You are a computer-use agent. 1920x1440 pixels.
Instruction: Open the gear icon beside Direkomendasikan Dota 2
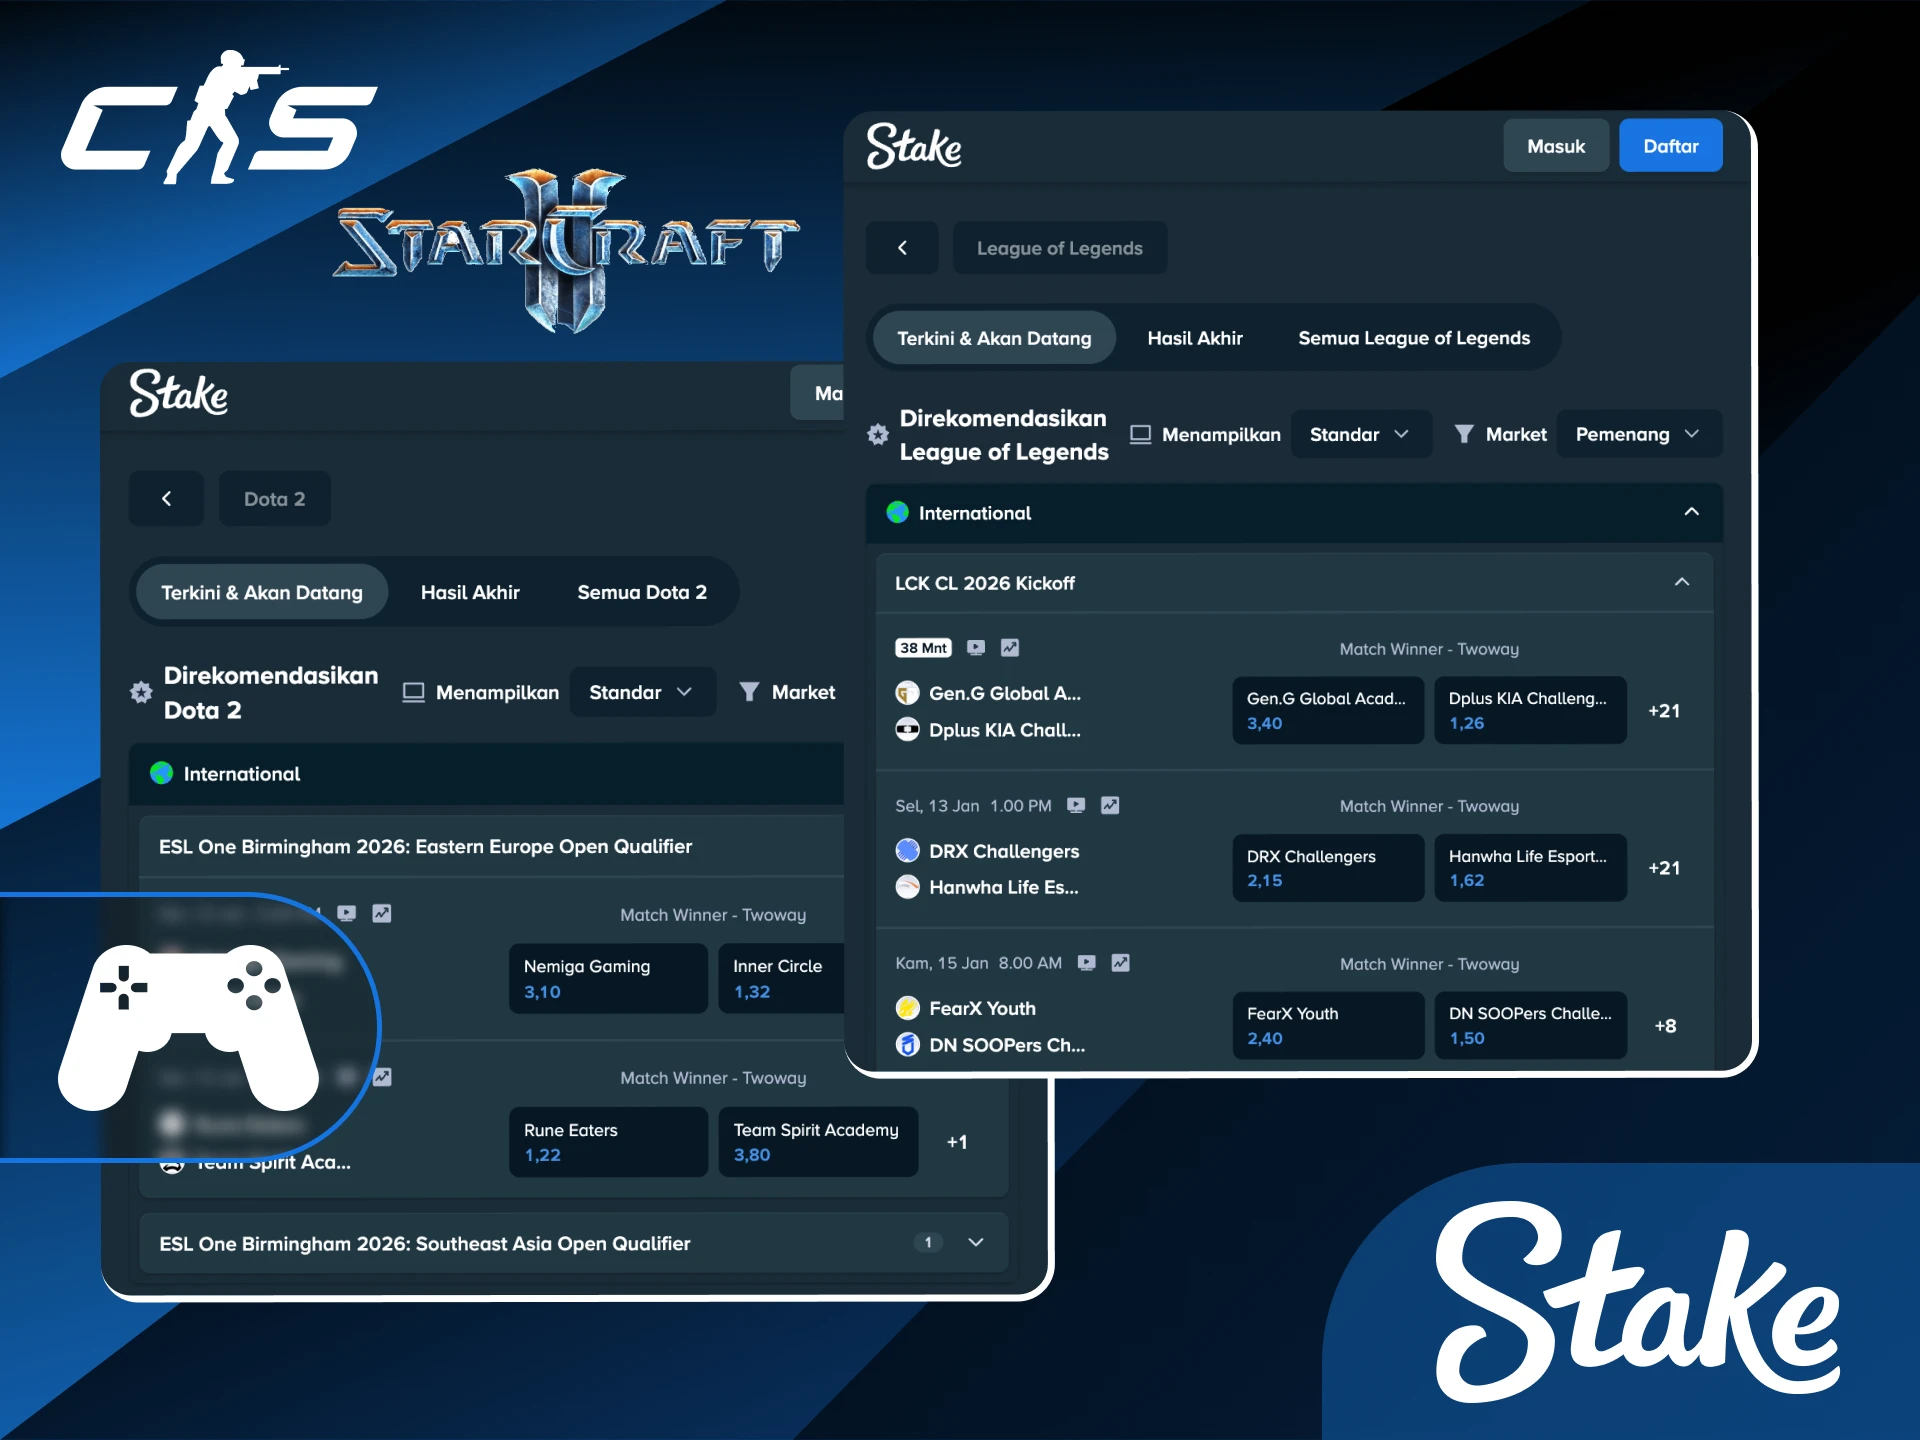141,692
